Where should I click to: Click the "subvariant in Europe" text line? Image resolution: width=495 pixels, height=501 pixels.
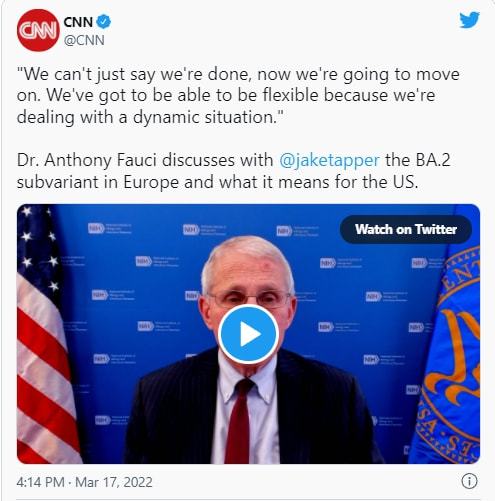point(217,182)
